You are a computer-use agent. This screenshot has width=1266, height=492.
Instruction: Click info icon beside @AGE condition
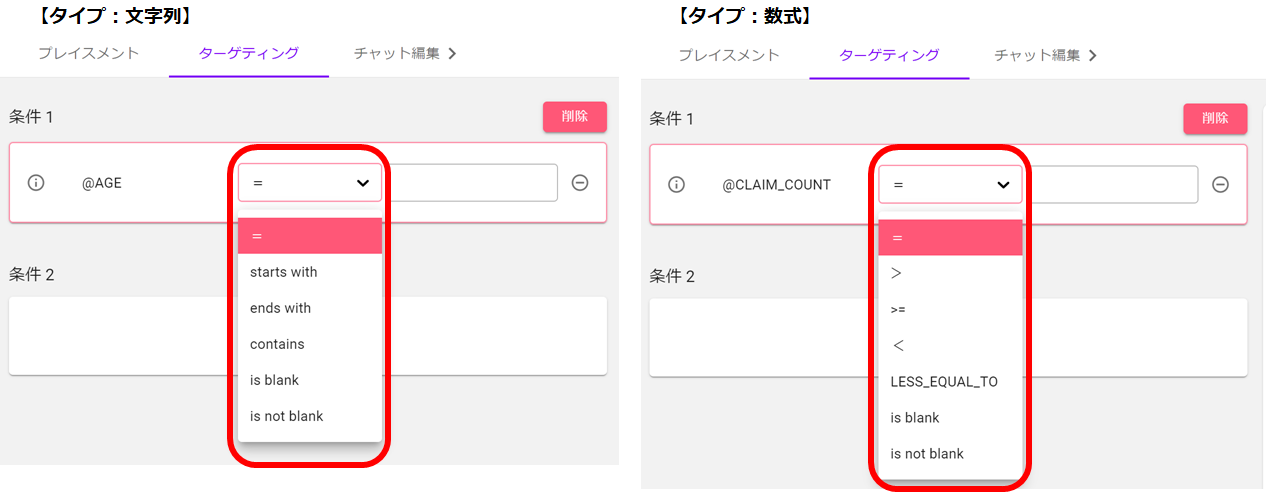[x=36, y=183]
